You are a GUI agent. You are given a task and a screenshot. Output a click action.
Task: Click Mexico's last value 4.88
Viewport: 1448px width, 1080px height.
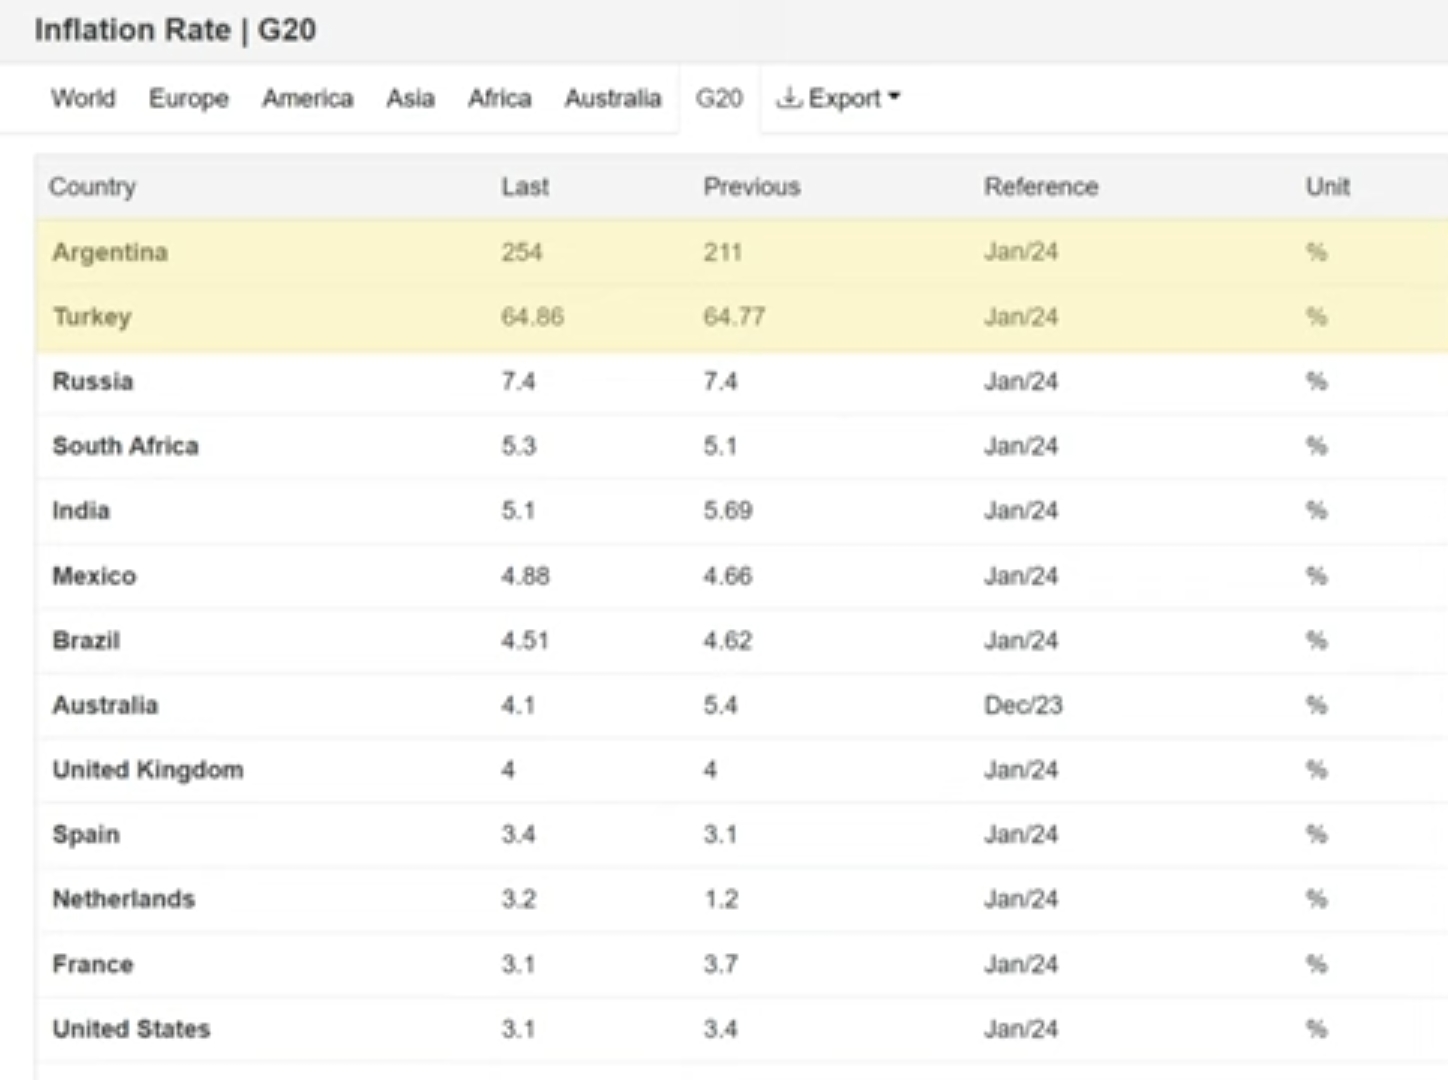[526, 576]
